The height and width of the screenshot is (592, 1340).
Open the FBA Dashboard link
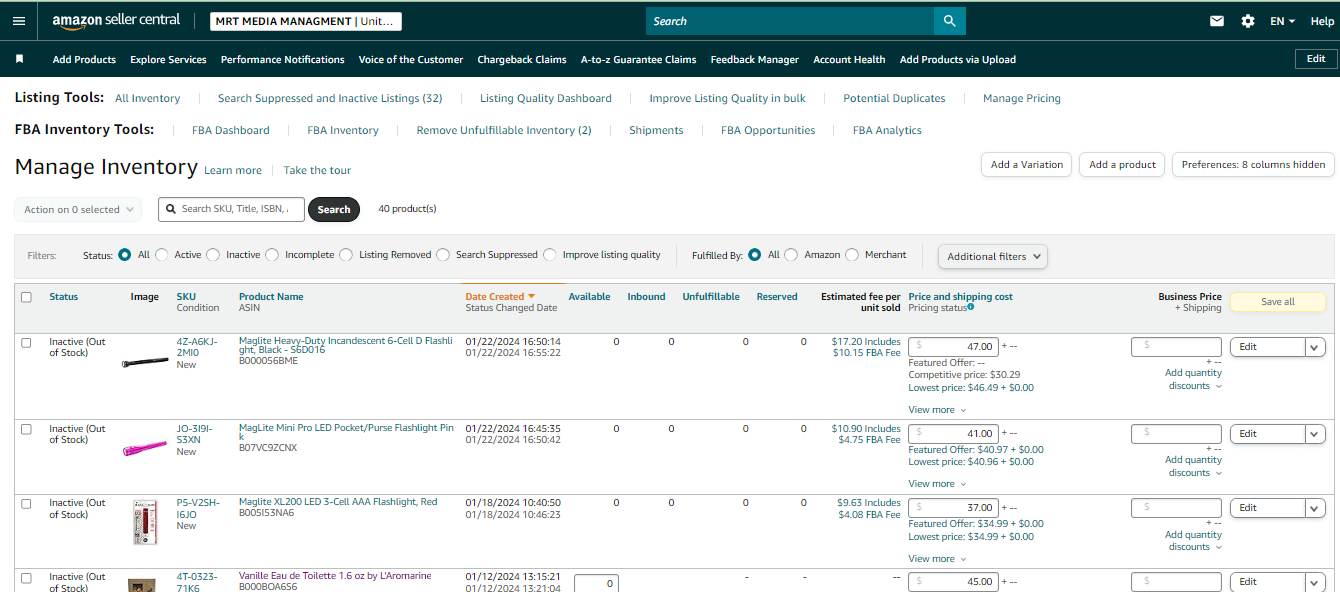pos(231,130)
